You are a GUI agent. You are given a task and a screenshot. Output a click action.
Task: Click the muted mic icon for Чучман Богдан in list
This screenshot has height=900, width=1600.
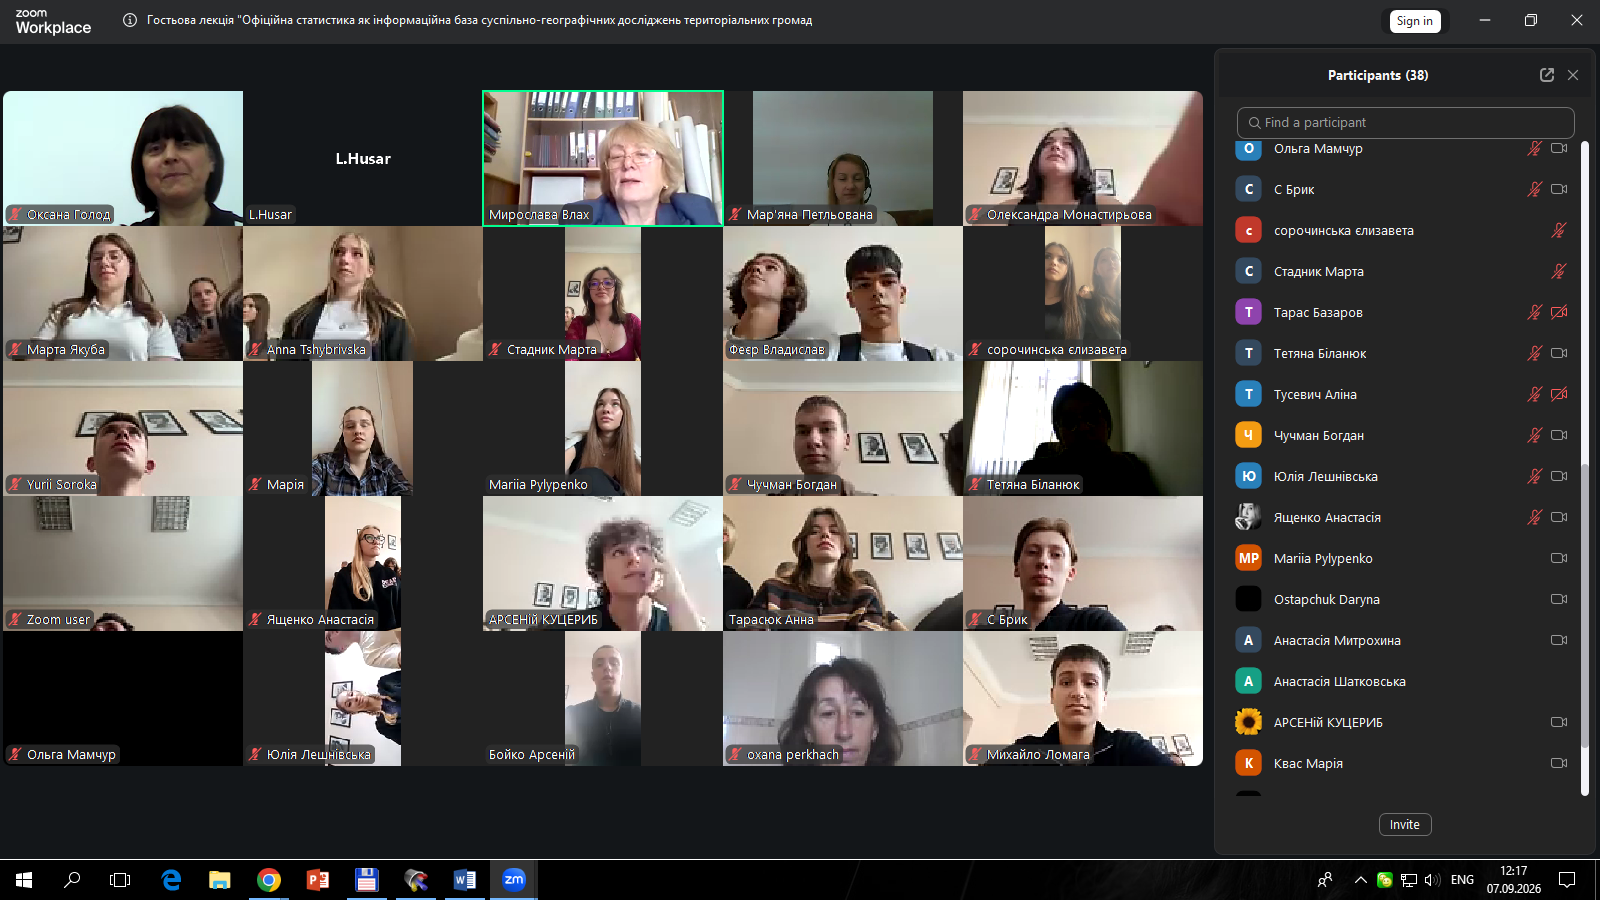[1535, 435]
